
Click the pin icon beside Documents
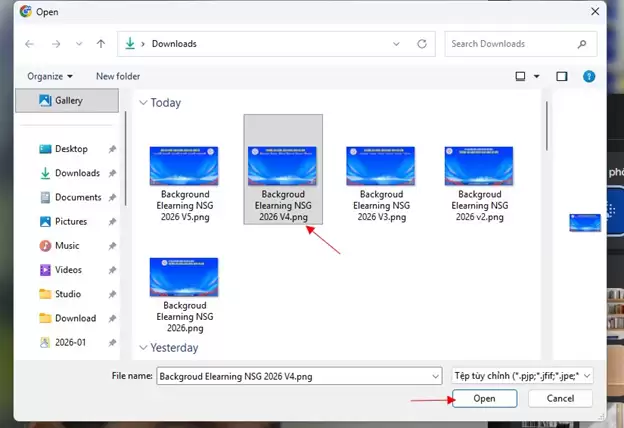tap(112, 198)
